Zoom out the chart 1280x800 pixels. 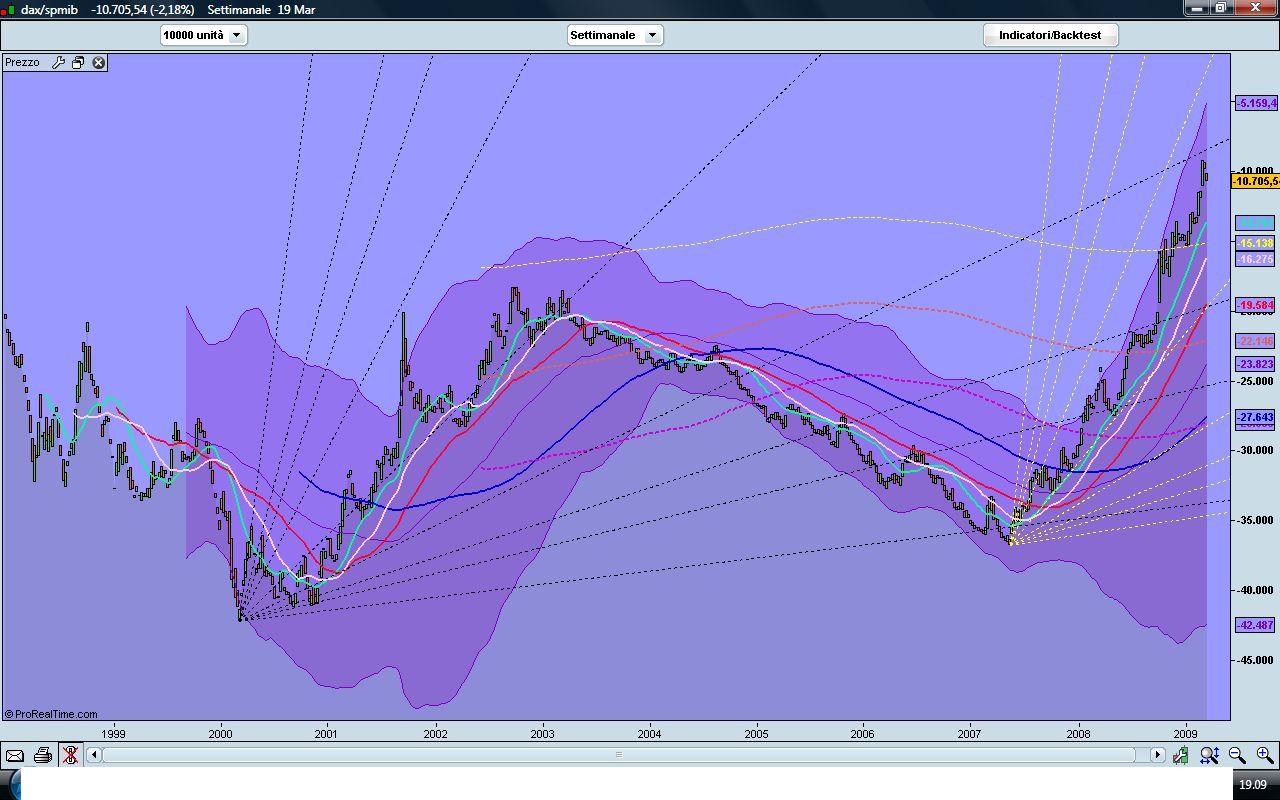tap(1237, 755)
